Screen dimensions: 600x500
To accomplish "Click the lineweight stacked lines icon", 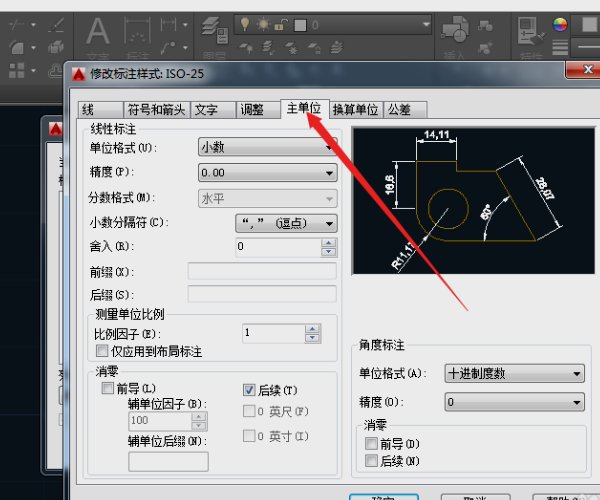I will click(x=560, y=47).
